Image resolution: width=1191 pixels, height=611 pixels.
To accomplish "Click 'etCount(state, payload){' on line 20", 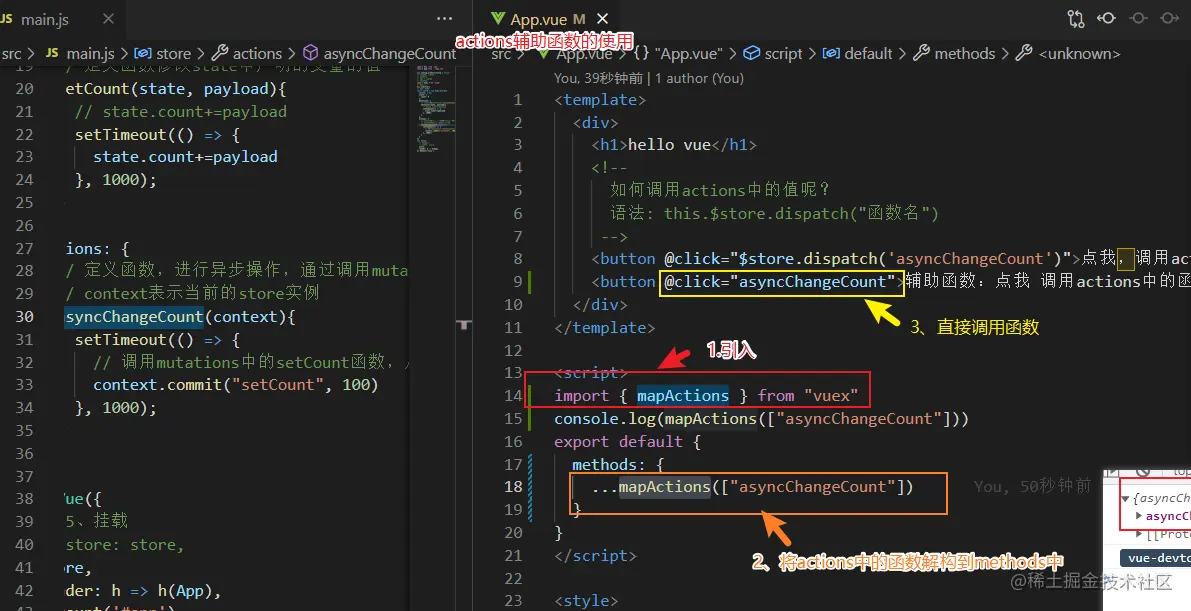I will tap(175, 89).
